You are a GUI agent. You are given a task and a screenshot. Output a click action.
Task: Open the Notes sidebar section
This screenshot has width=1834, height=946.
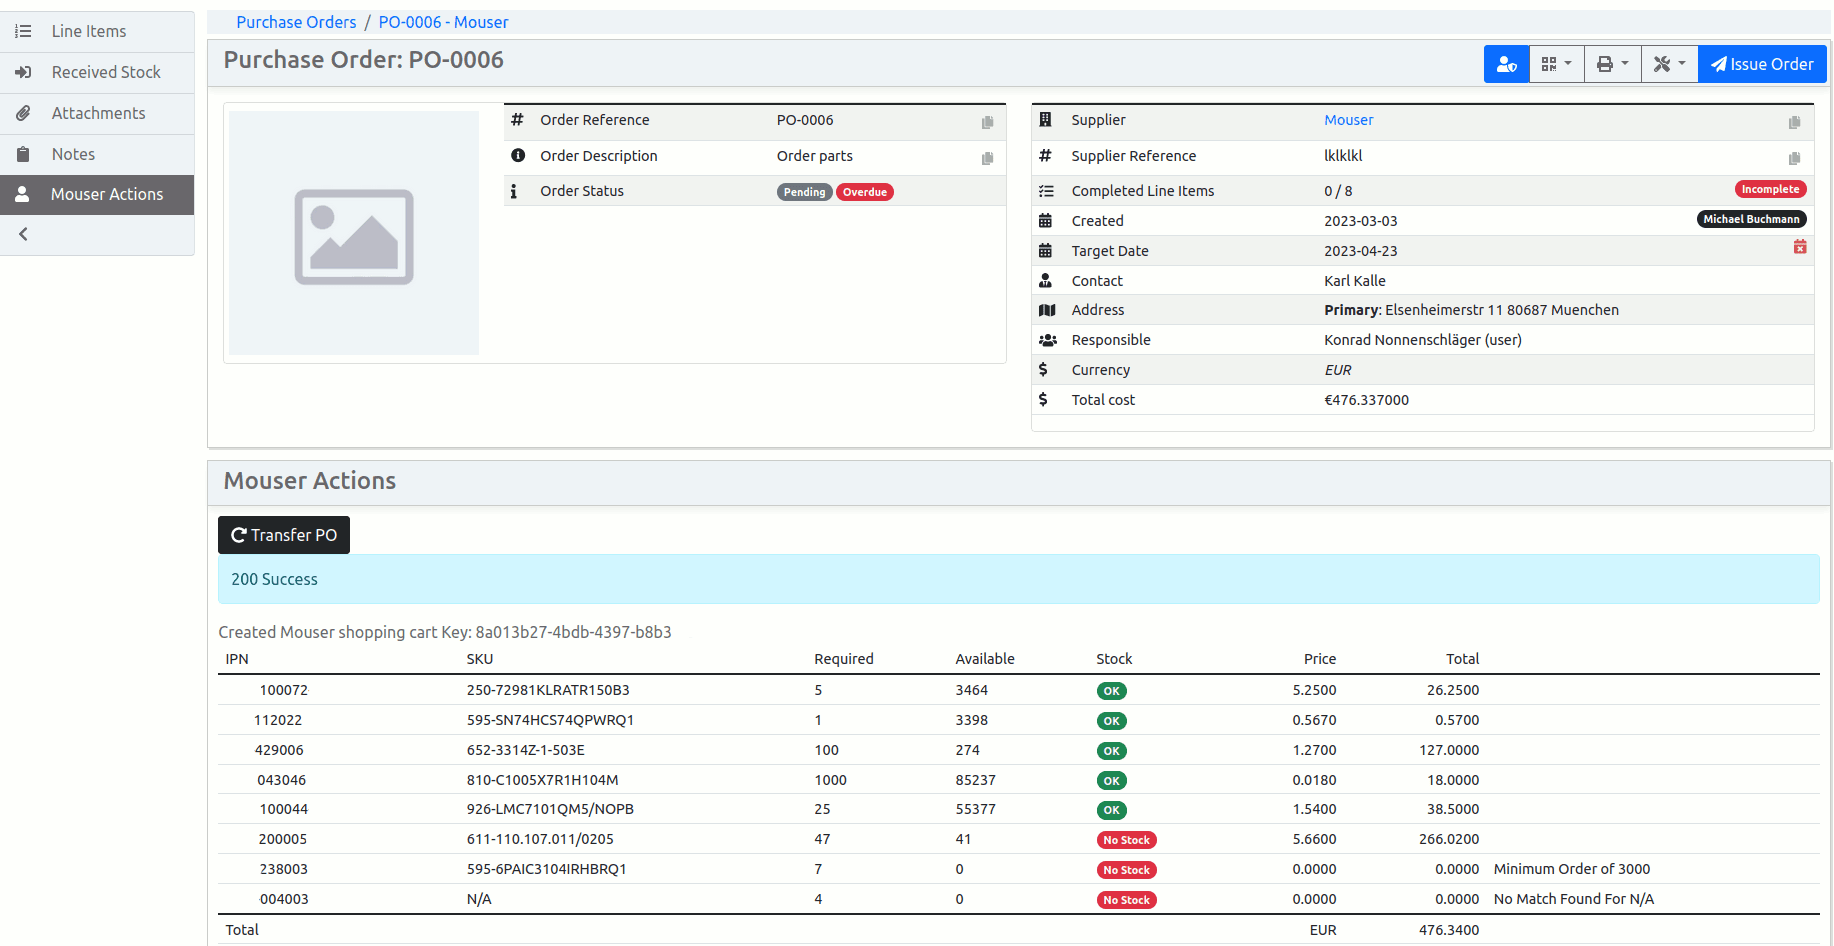[97, 154]
